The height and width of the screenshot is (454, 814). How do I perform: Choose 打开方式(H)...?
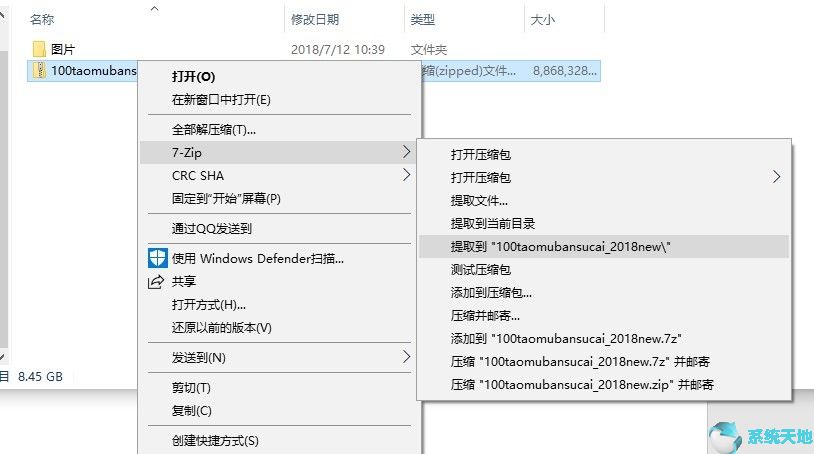click(209, 305)
